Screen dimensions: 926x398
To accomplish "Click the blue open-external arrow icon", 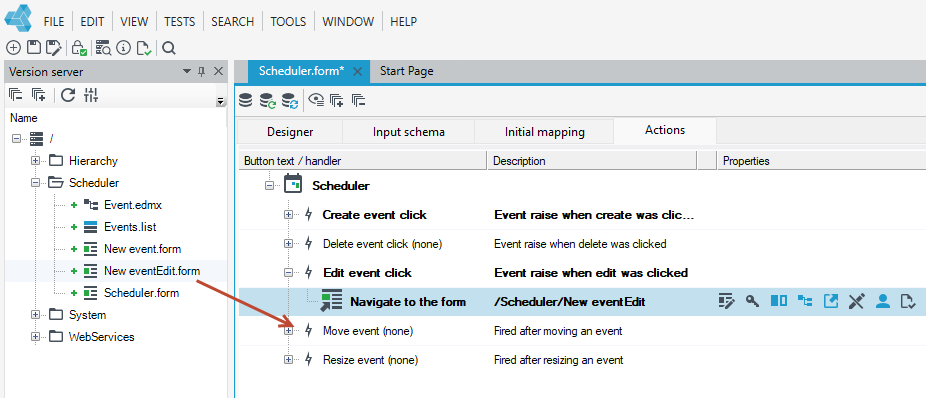I will 831,301.
